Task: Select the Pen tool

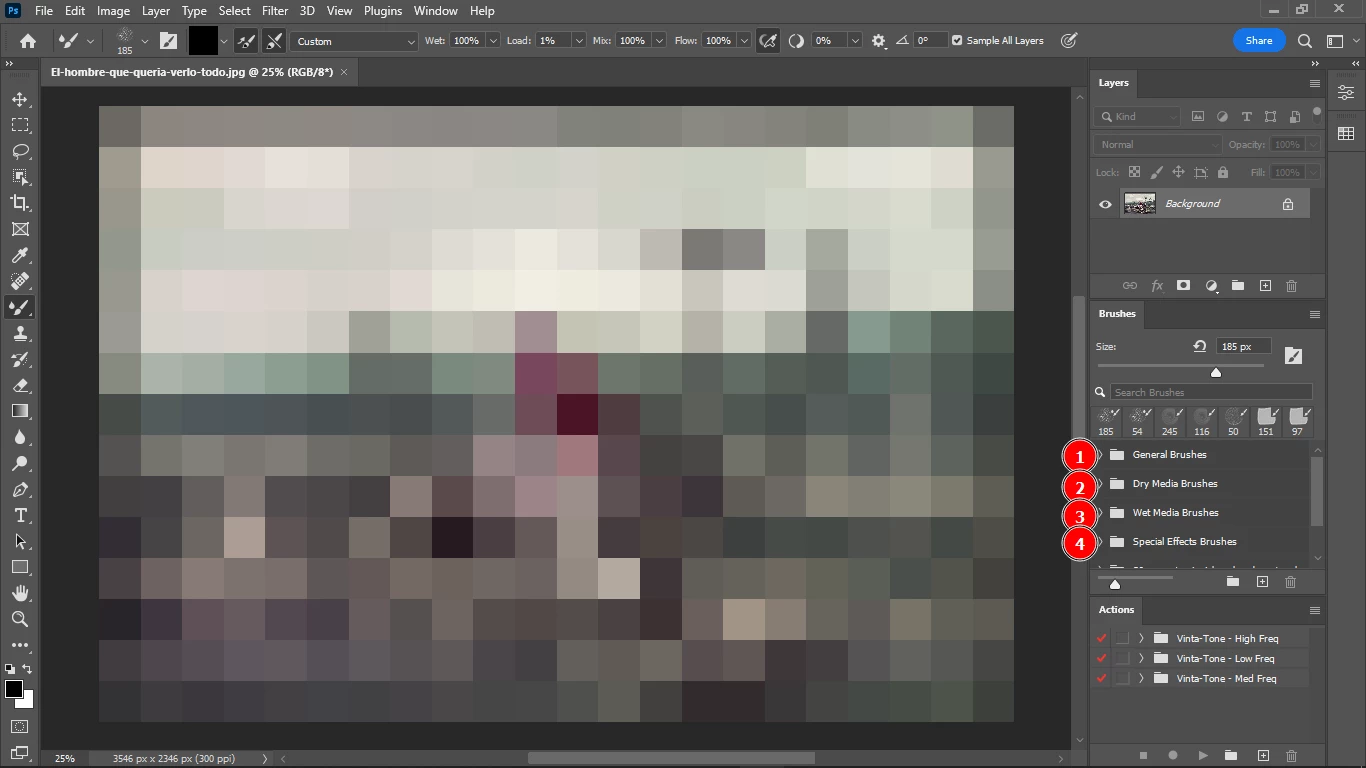Action: [x=20, y=490]
